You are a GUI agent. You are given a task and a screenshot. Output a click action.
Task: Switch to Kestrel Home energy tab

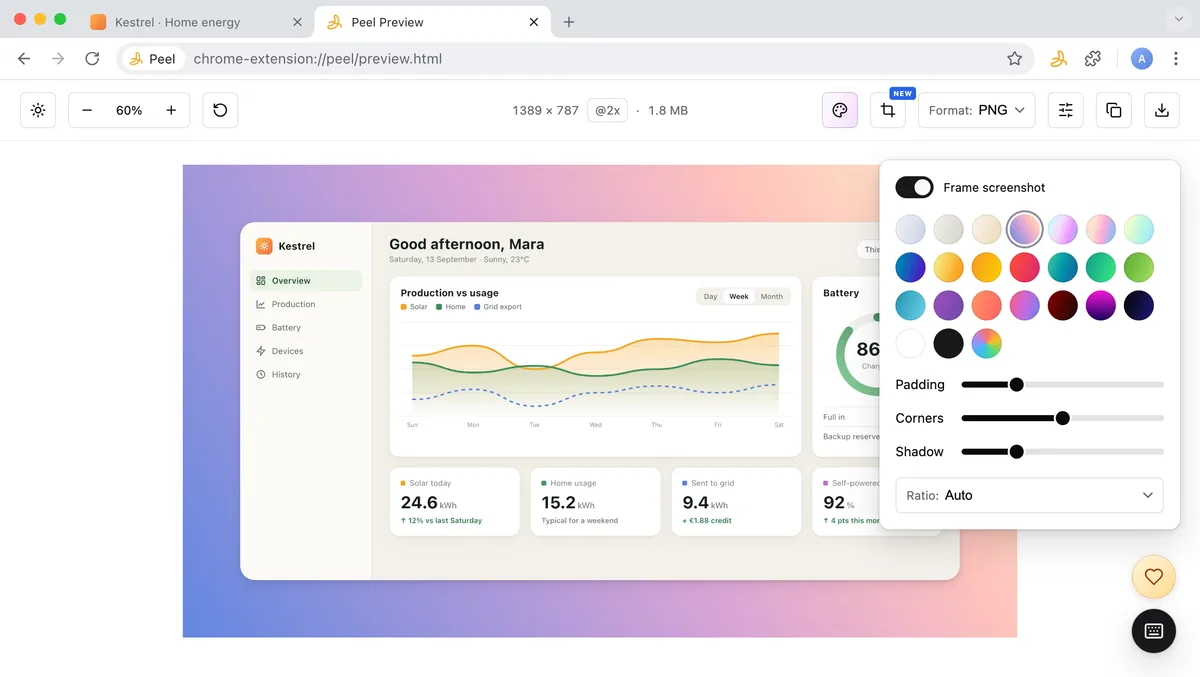[197, 22]
